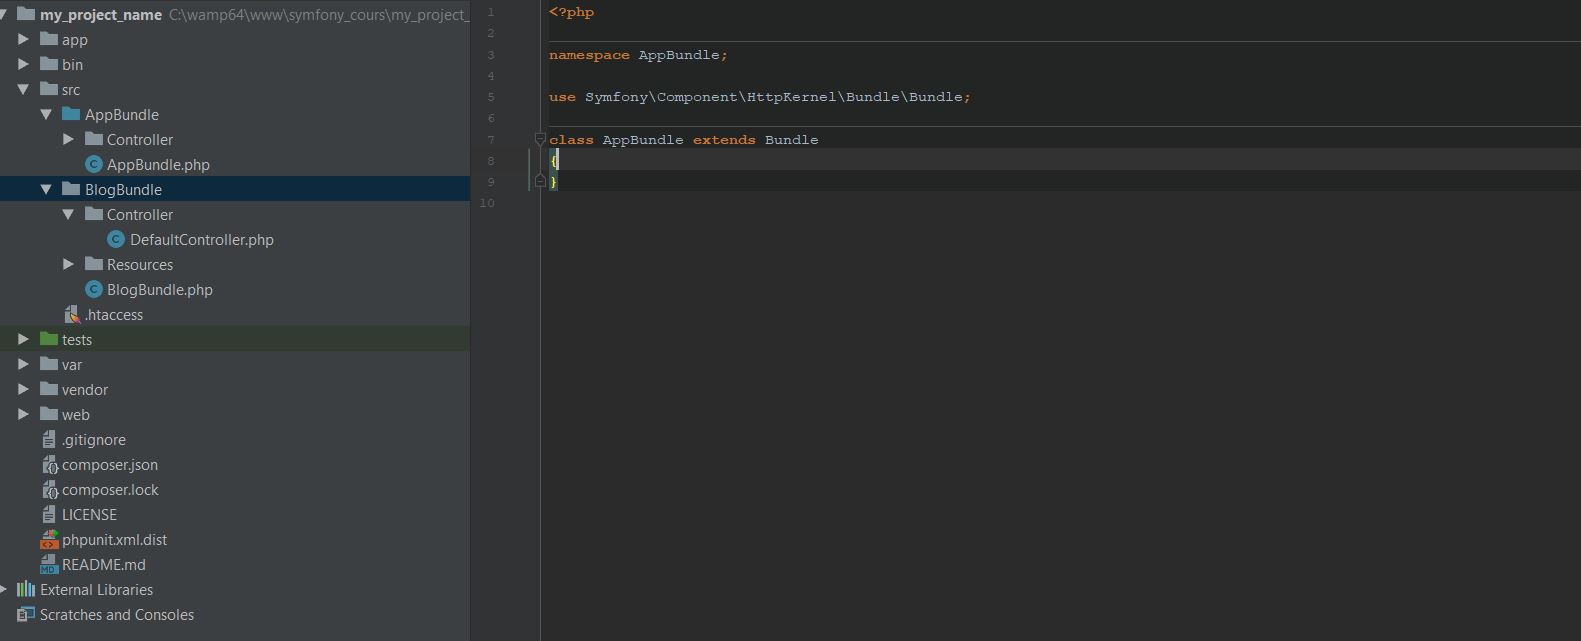This screenshot has height=641, width=1581.
Task: Place cursor after opening brace on line 8
Action: [558, 160]
